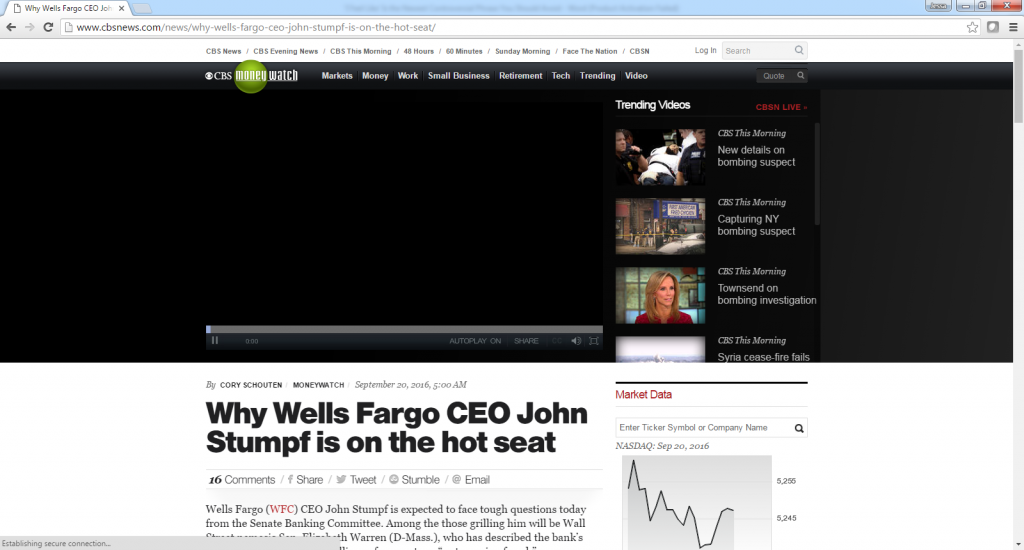Viewport: 1024px width, 550px height.
Task: Open the Chrome menu hamburger icon
Action: click(1013, 27)
